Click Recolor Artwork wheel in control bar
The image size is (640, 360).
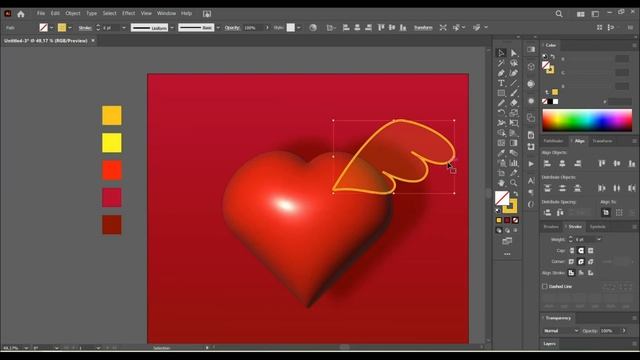tap(313, 28)
